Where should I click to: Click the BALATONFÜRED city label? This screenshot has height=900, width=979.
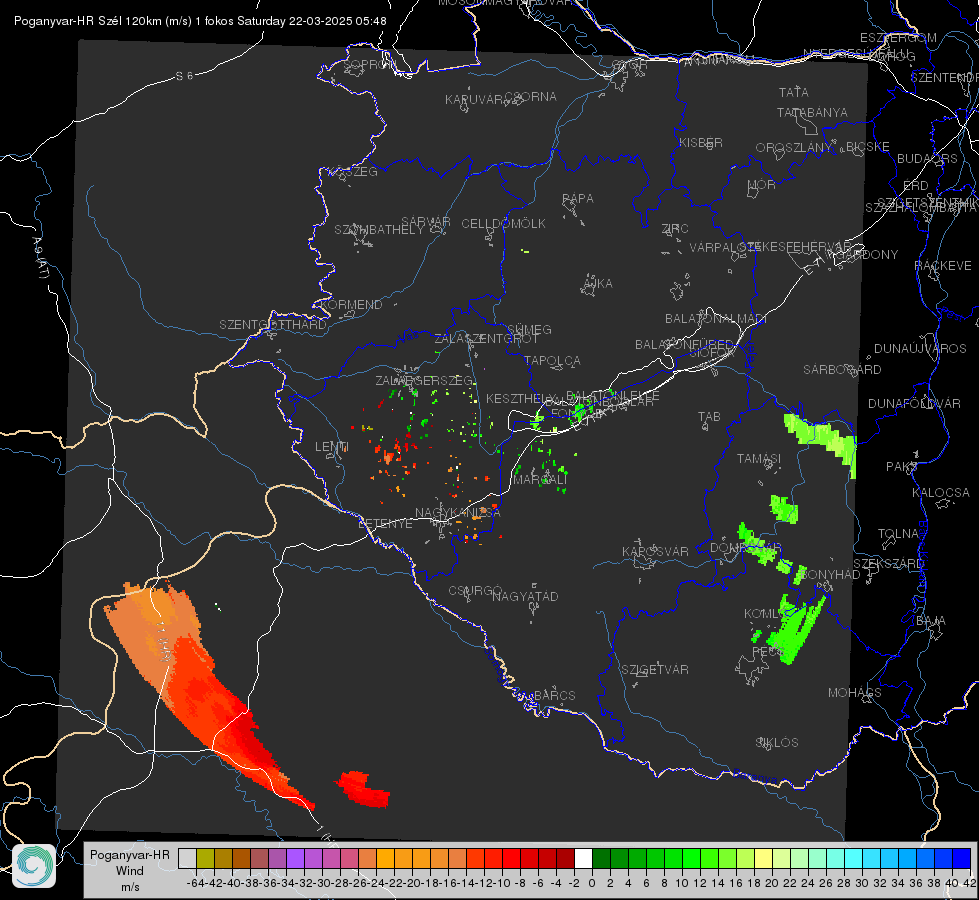tap(684, 345)
